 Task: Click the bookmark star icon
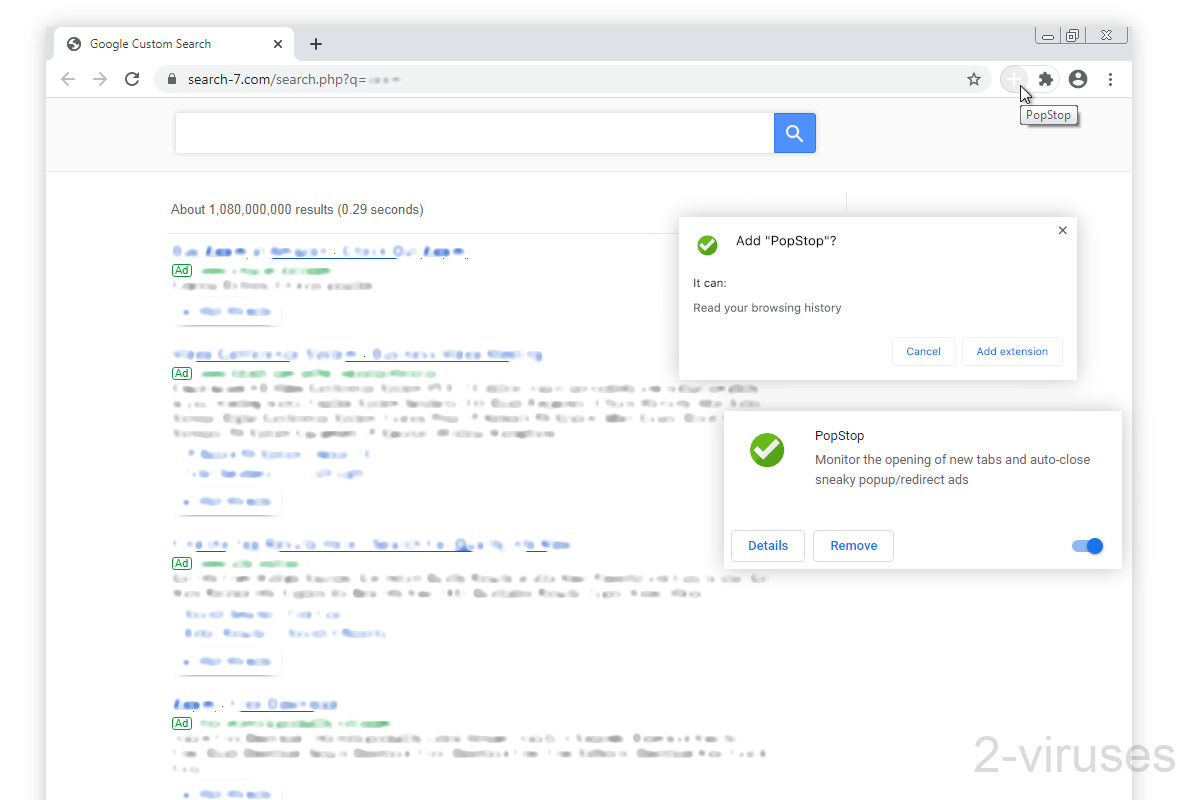tap(974, 79)
